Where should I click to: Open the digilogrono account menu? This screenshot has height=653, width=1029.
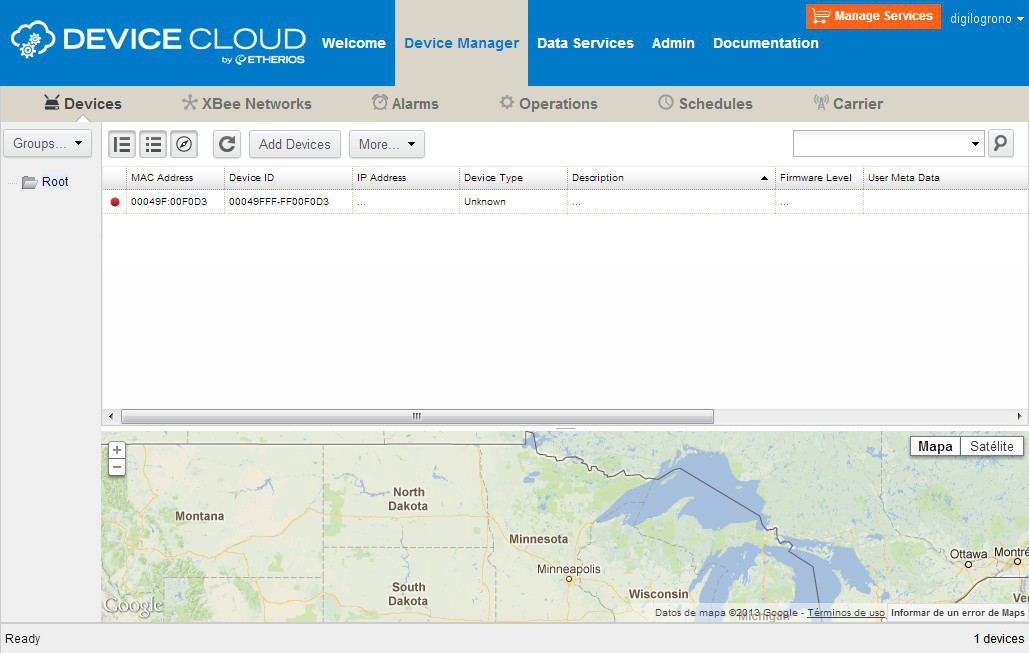[x=986, y=18]
